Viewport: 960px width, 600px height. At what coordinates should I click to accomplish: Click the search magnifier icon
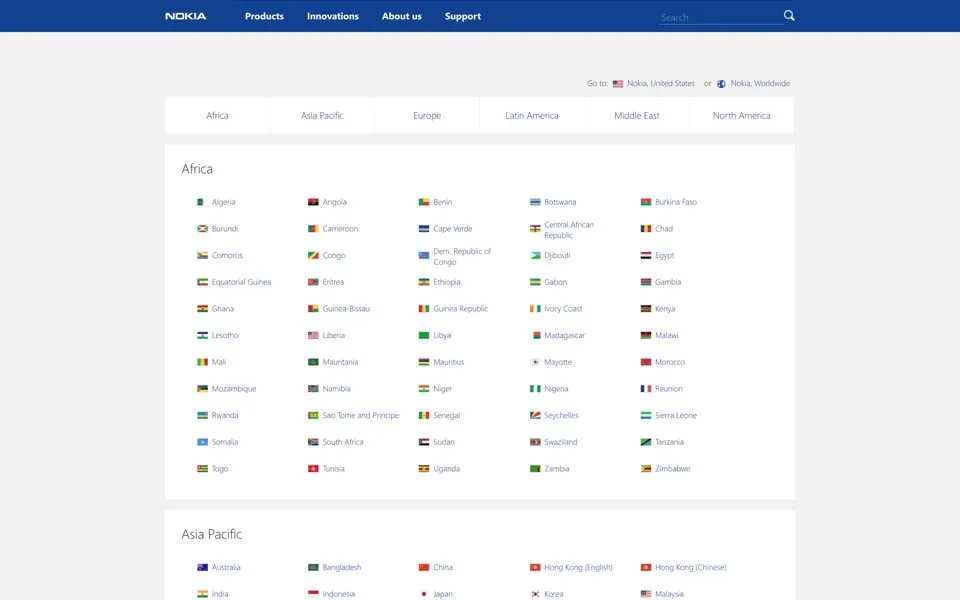pyautogui.click(x=789, y=15)
